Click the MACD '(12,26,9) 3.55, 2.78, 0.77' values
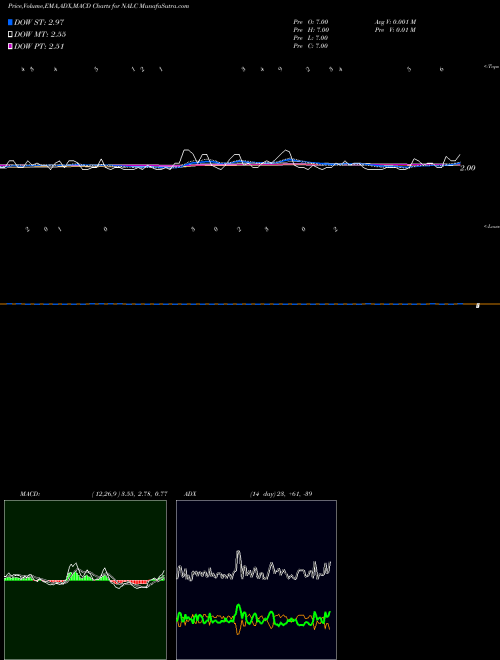The height and width of the screenshot is (660, 500). [130, 494]
